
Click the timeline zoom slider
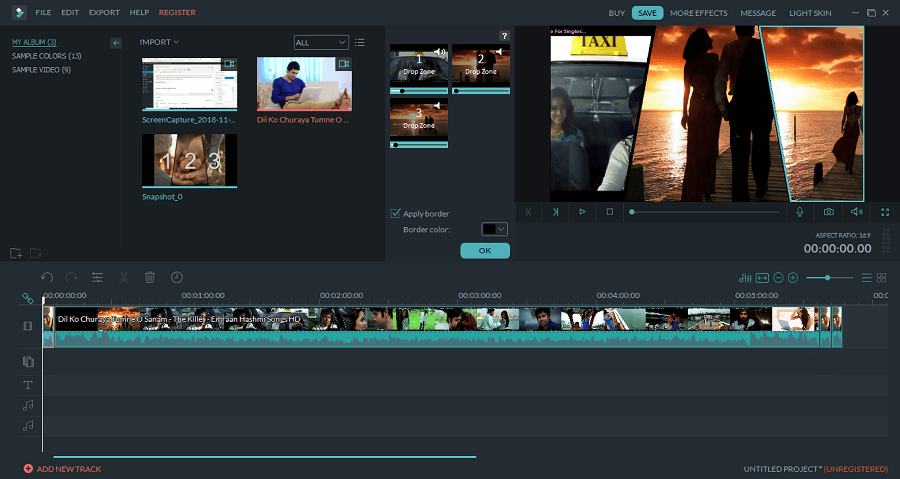tap(828, 277)
